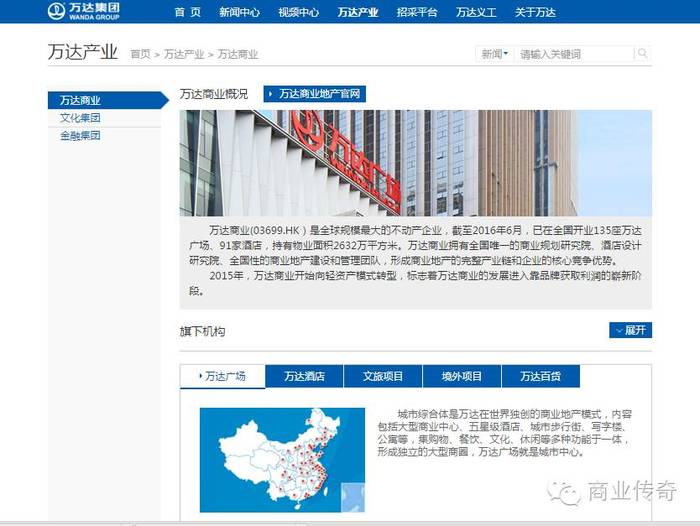Screen dimensions: 700x526
Task: Select 文化集团 in the left sidebar
Action: tap(80, 118)
